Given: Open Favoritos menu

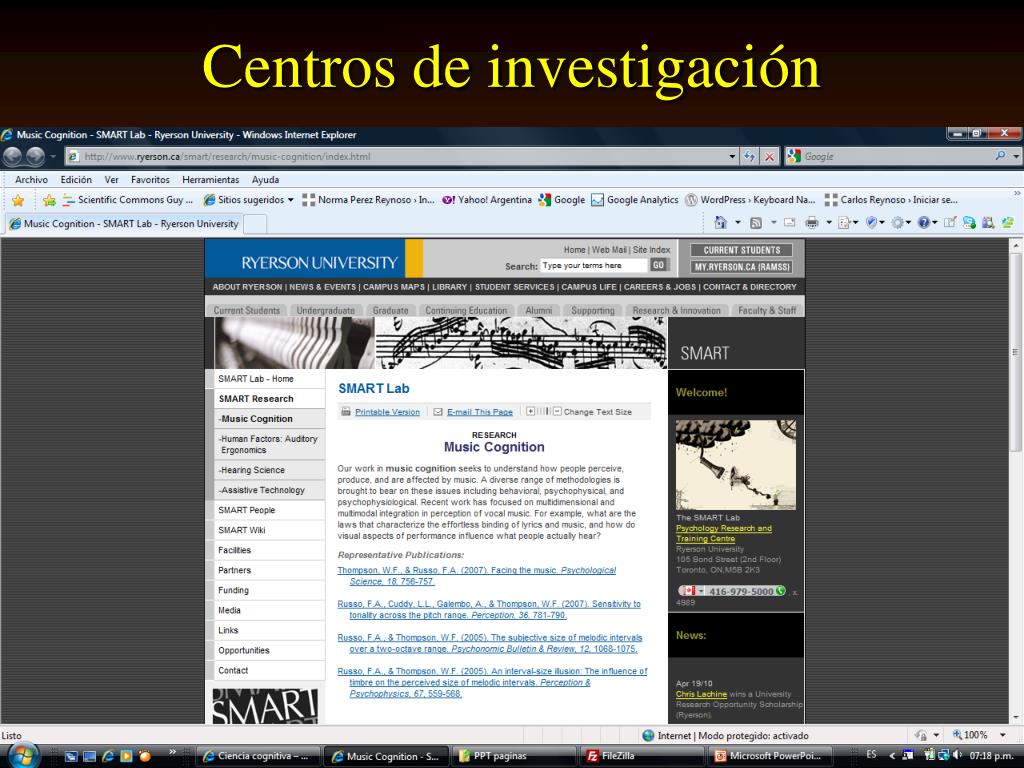Looking at the screenshot, I should tap(150, 180).
